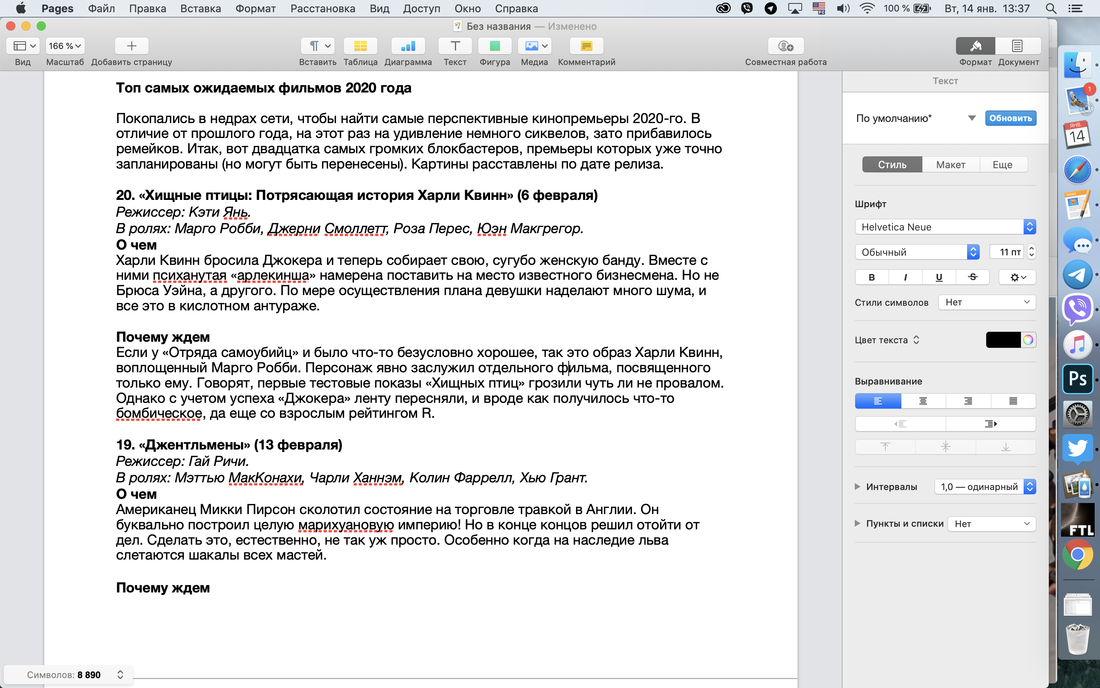The image size is (1100, 688).
Task: Open the Chart (Диаграмма) toolbar icon
Action: pyautogui.click(x=408, y=46)
